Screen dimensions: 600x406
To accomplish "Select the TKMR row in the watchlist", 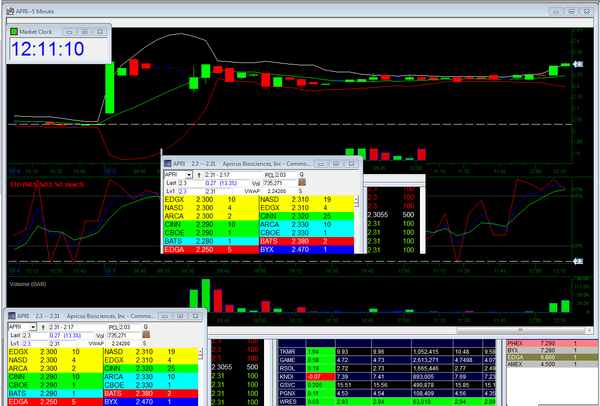I will (x=291, y=351).
